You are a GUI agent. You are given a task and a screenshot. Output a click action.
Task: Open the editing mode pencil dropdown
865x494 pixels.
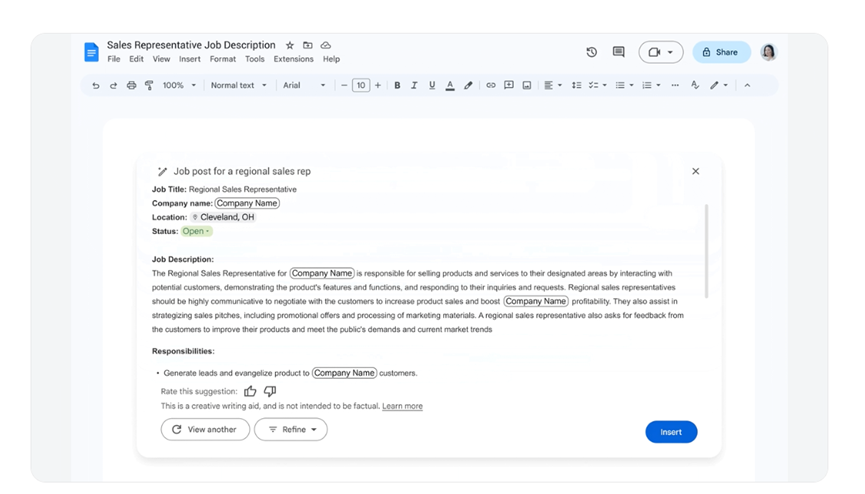[719, 86]
